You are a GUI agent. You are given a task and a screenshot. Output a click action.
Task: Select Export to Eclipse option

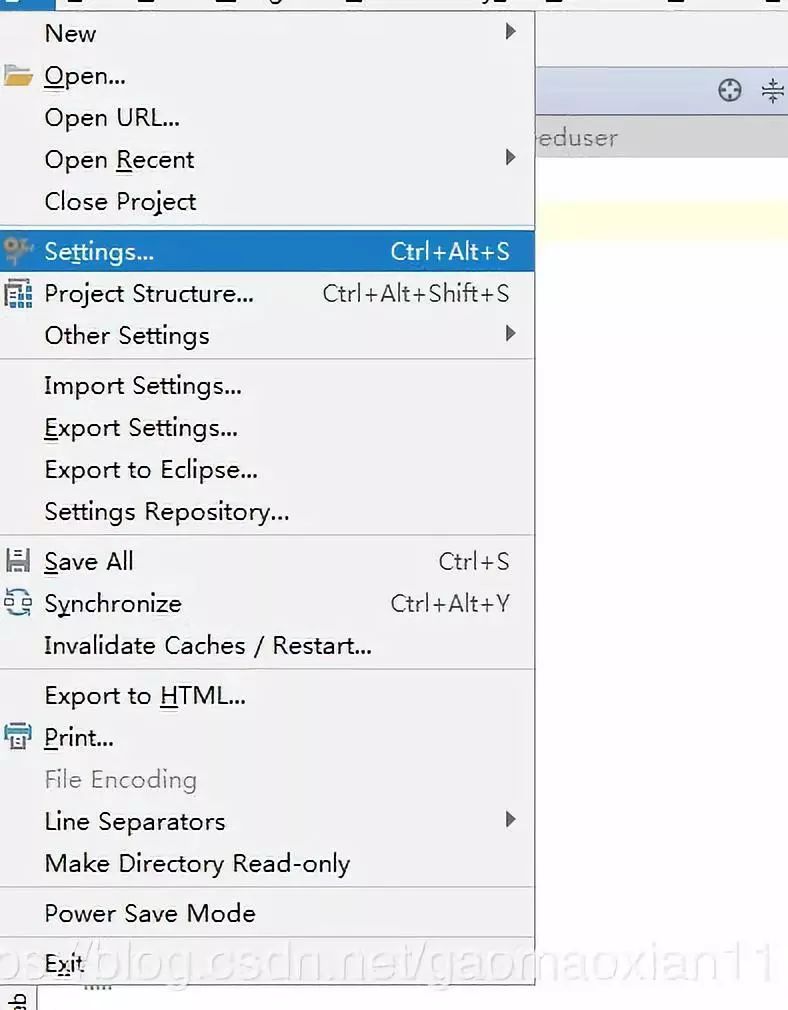pyautogui.click(x=151, y=470)
